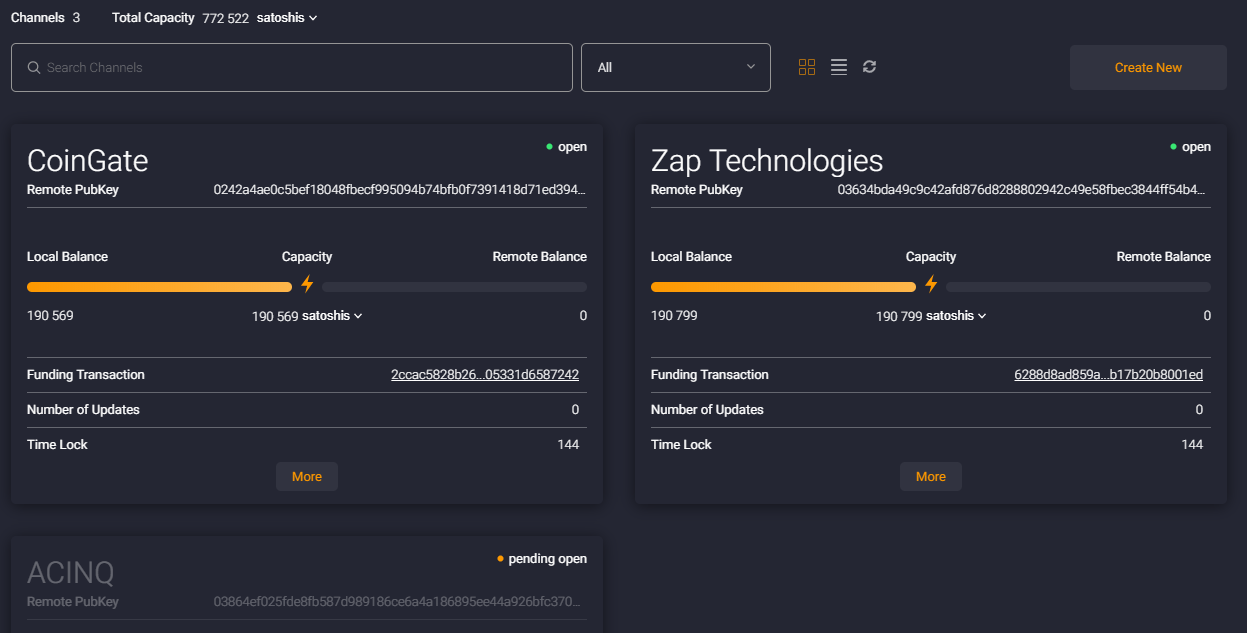Select CoinGate remote pubkey text
The image size is (1247, 633).
point(400,190)
